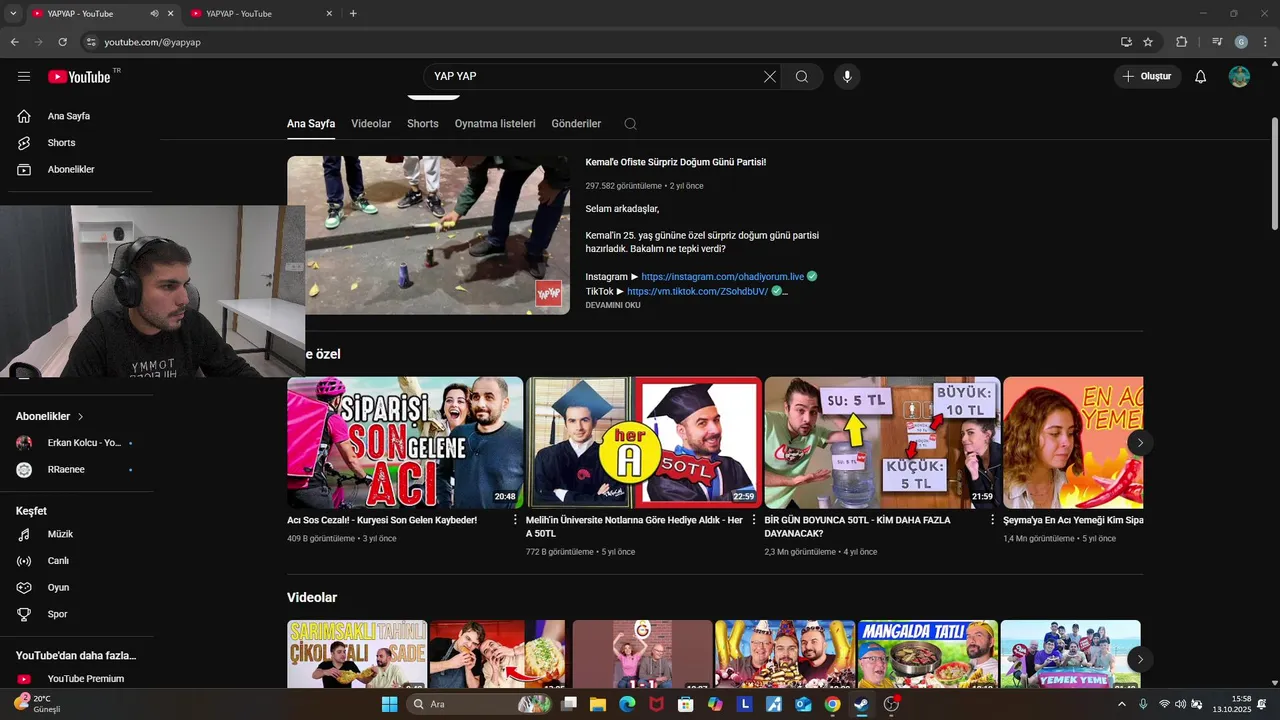
Task: Show next videos in the Videolar row
Action: click(1139, 659)
